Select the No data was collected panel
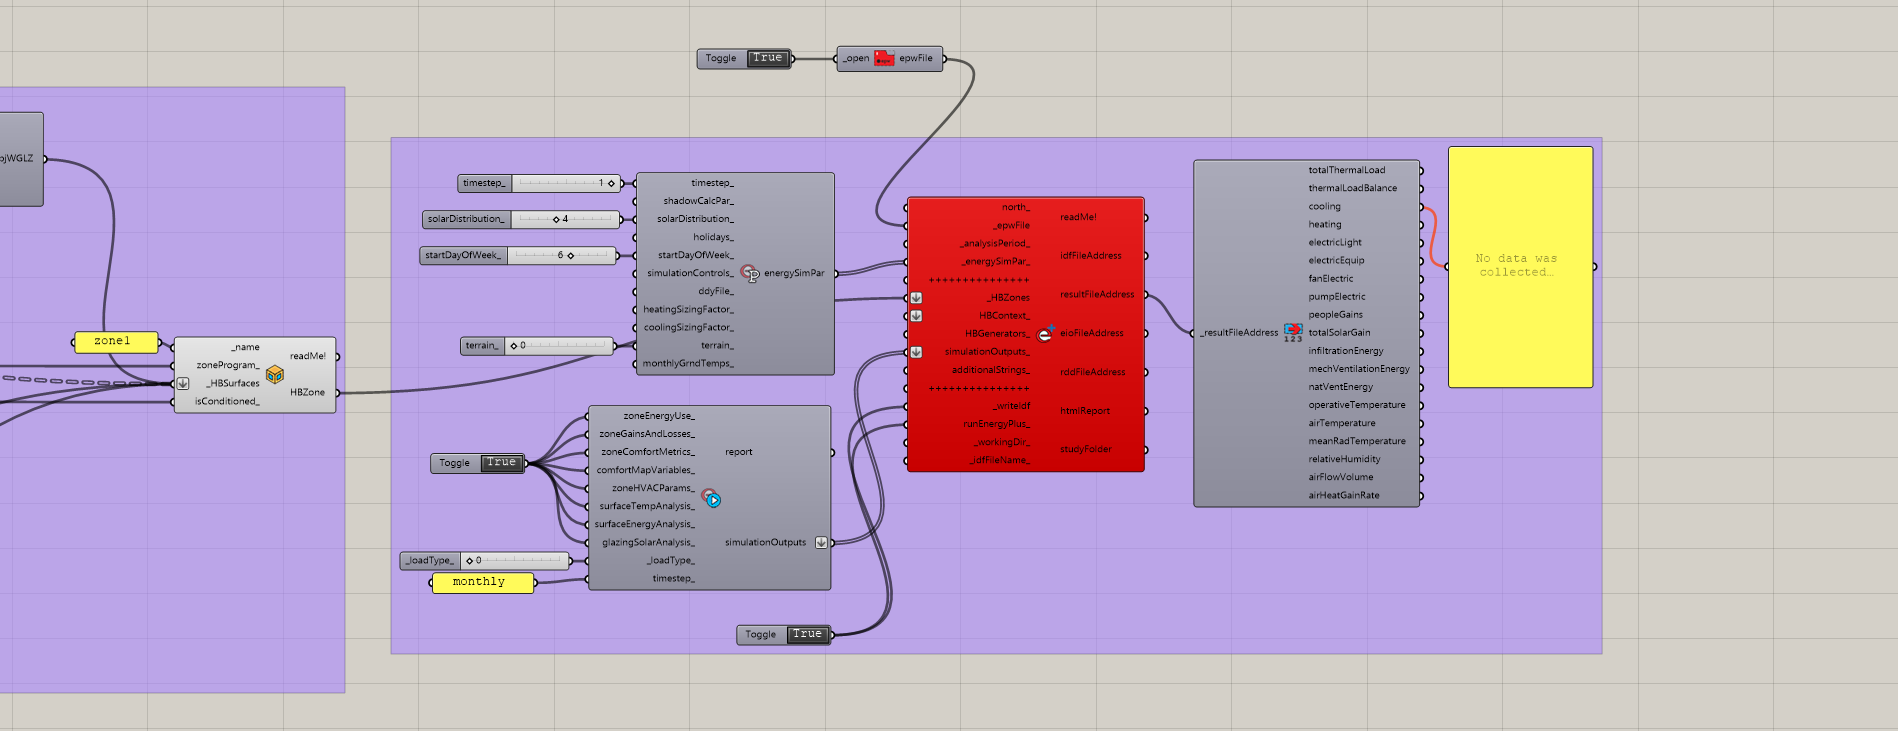This screenshot has width=1898, height=731. click(1520, 267)
